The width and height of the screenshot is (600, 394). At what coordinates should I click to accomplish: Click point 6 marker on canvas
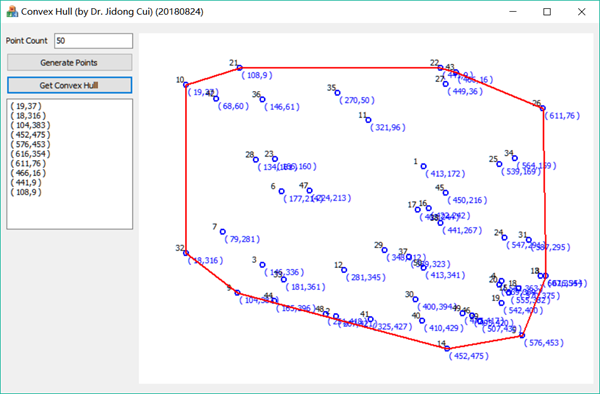282,191
